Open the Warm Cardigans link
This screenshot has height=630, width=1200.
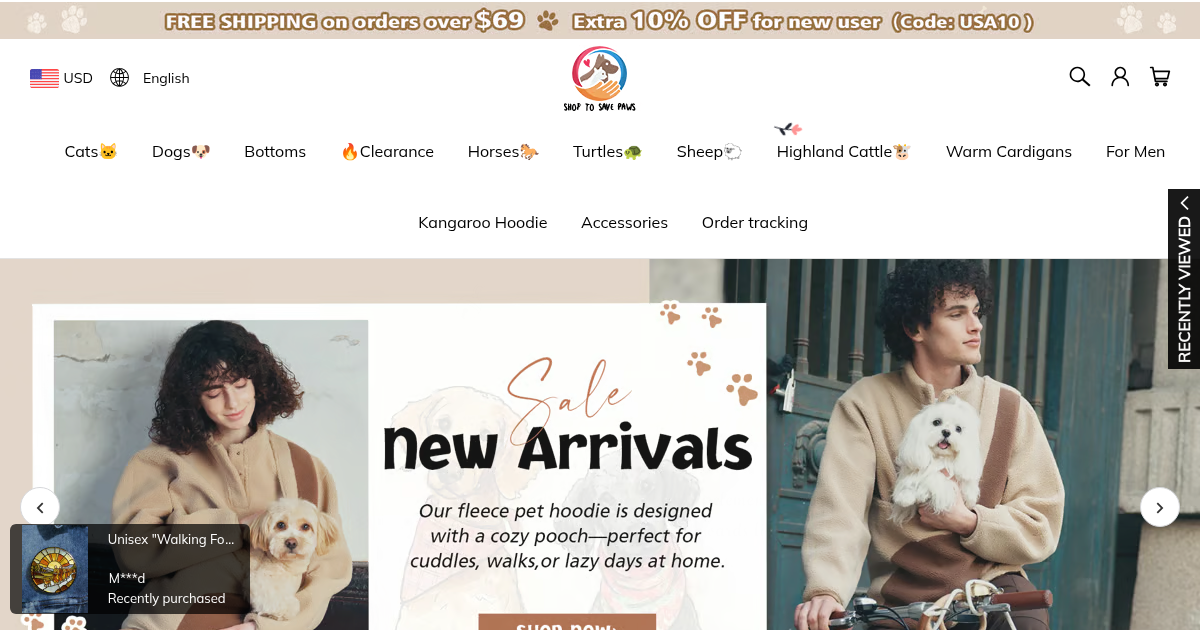click(1009, 152)
